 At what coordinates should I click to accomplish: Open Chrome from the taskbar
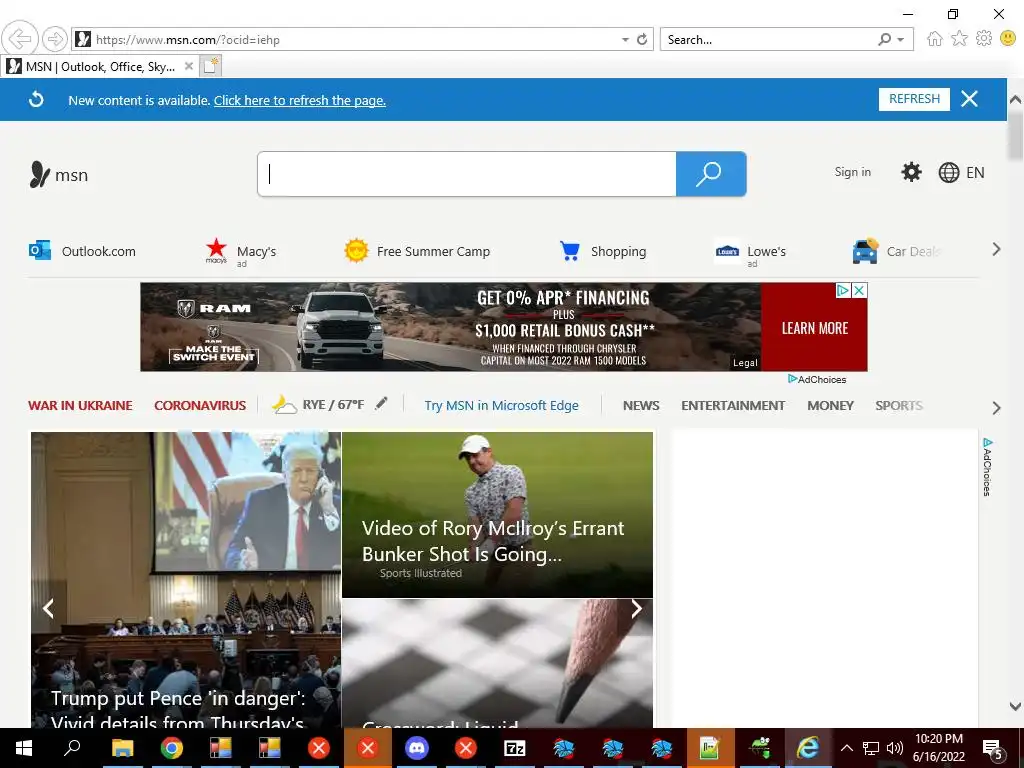point(172,748)
